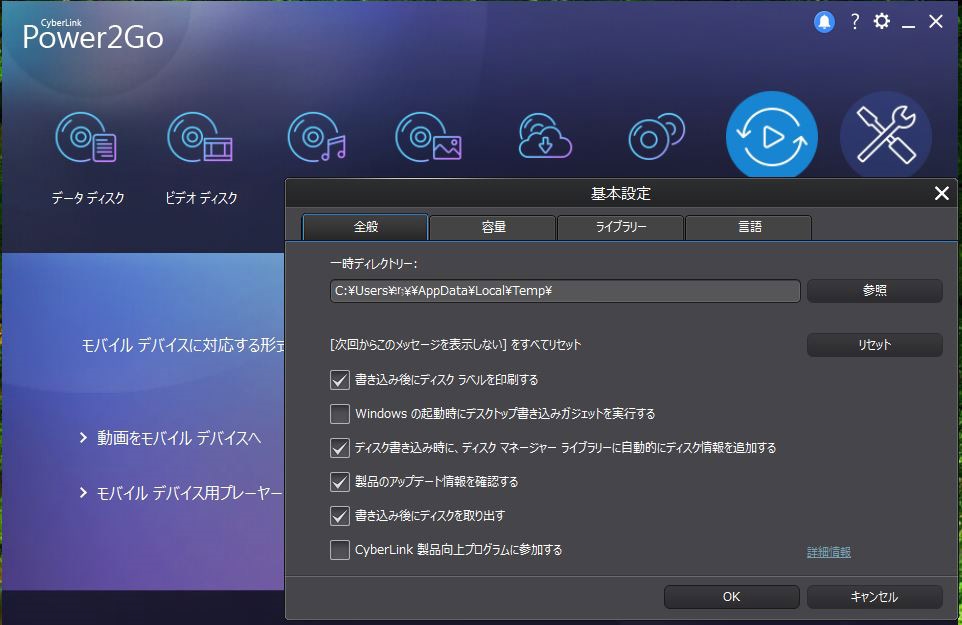Enable desktop burning gadget at Windows startup
962x625 pixels.
[339, 414]
